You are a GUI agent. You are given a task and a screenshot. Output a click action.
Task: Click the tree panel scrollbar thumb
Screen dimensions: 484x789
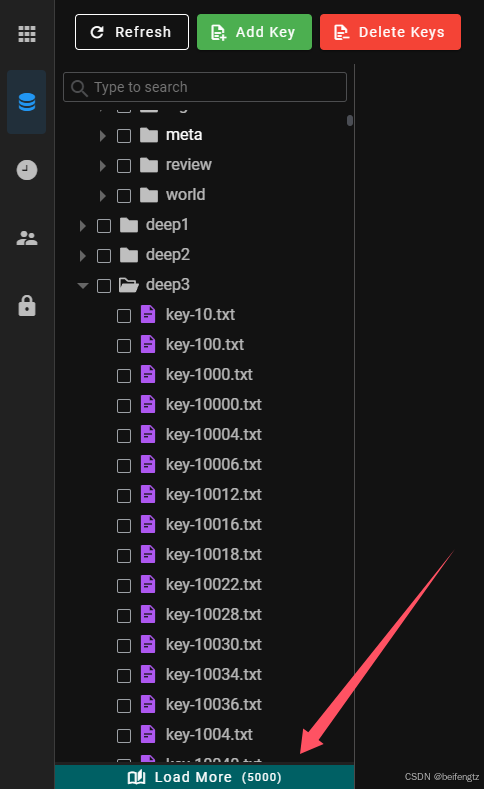click(x=350, y=121)
